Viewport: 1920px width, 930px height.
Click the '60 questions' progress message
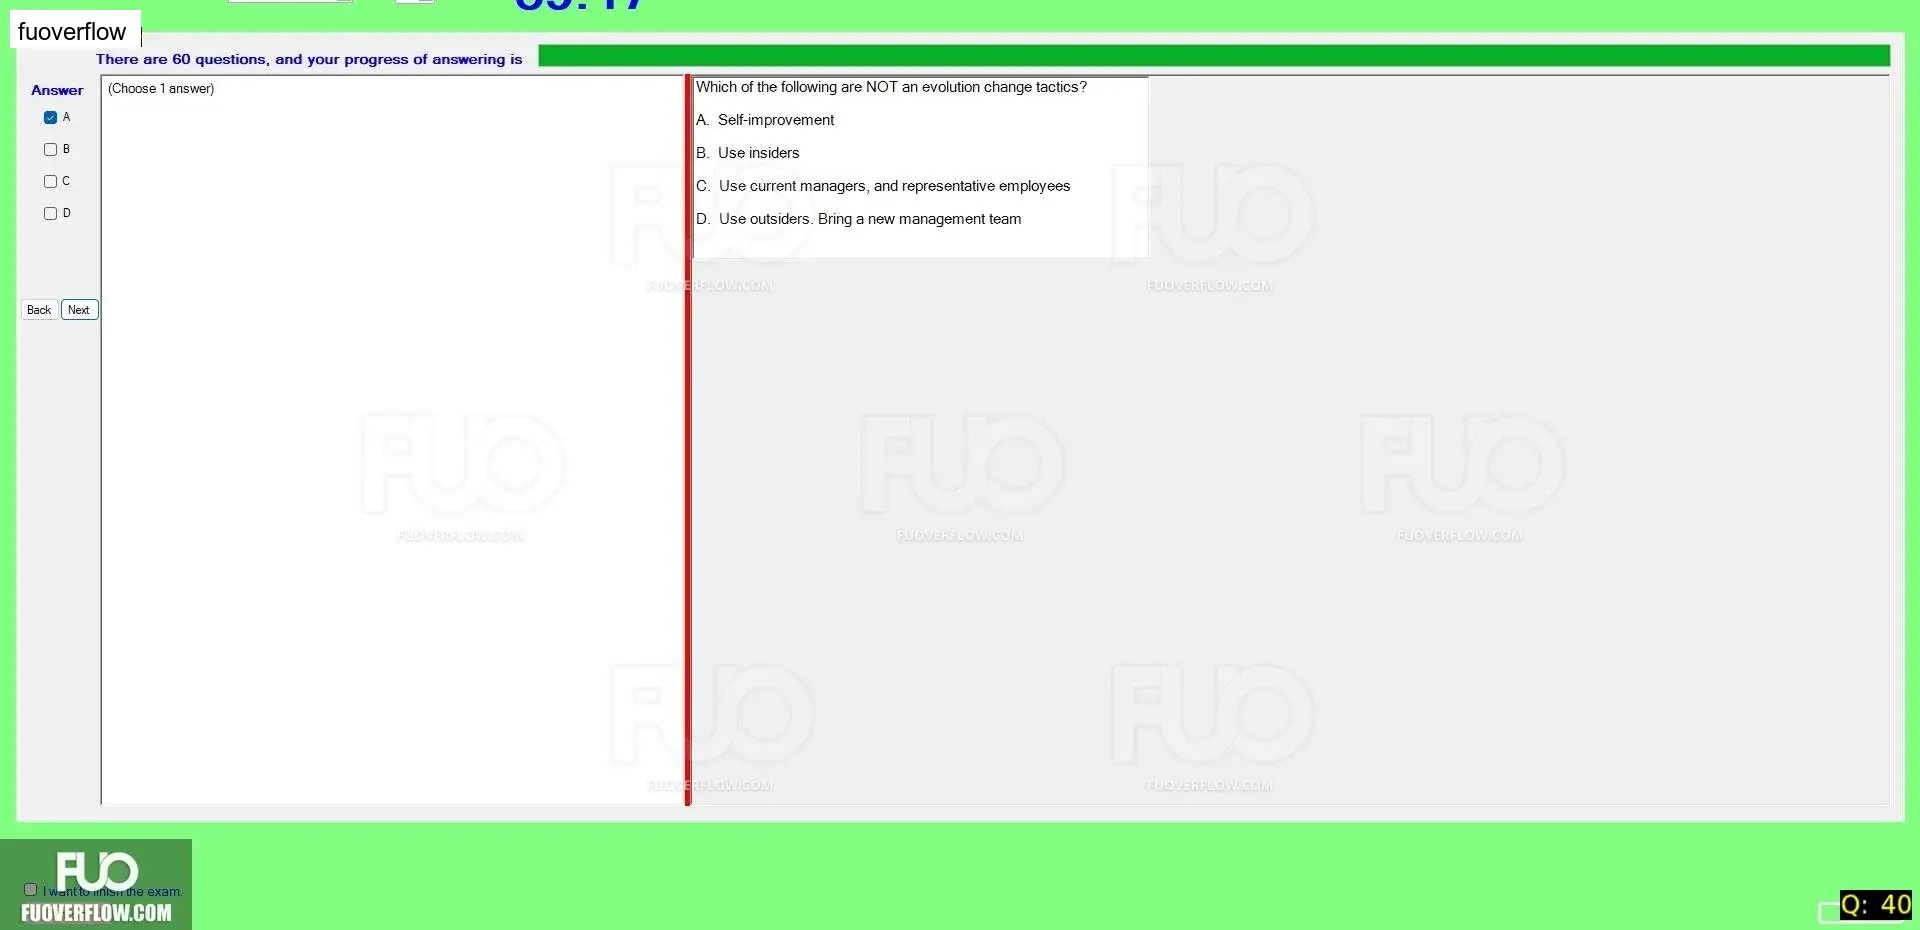click(x=309, y=59)
